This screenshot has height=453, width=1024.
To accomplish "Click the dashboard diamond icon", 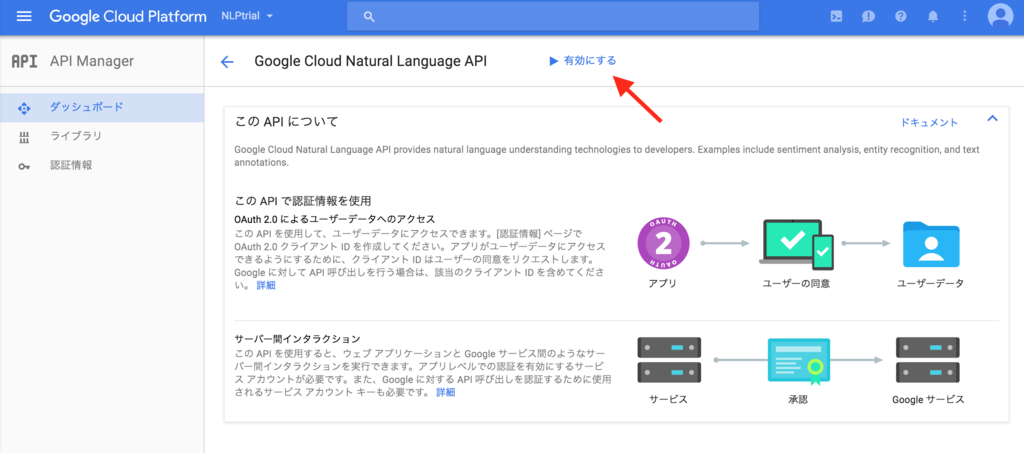I will pos(24,108).
